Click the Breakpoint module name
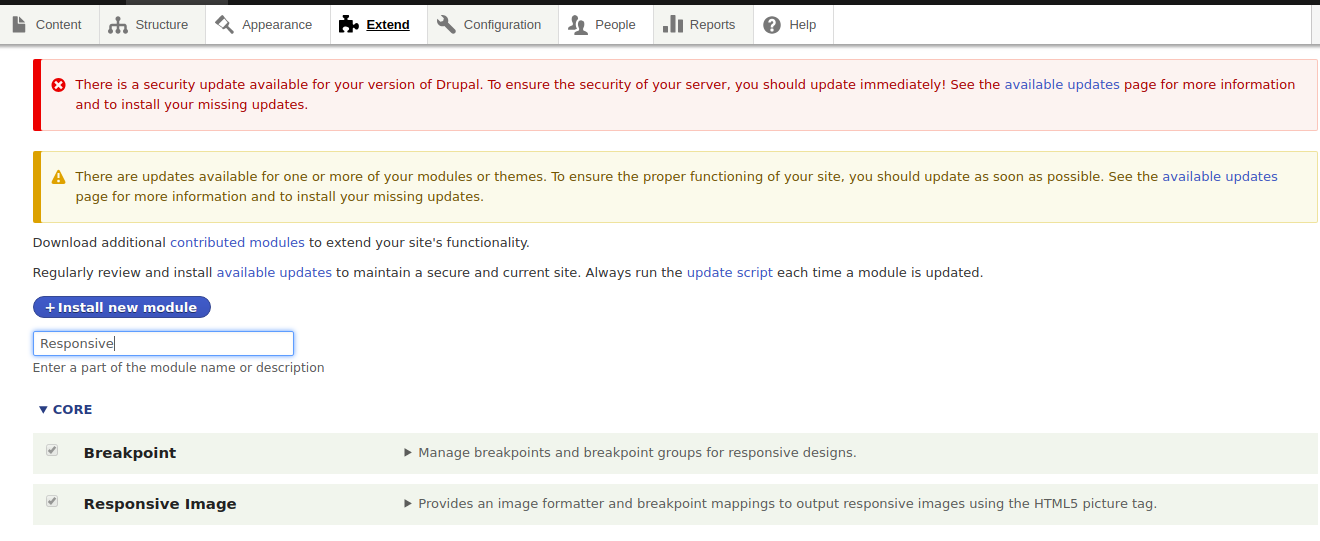The image size is (1320, 541). click(x=130, y=453)
